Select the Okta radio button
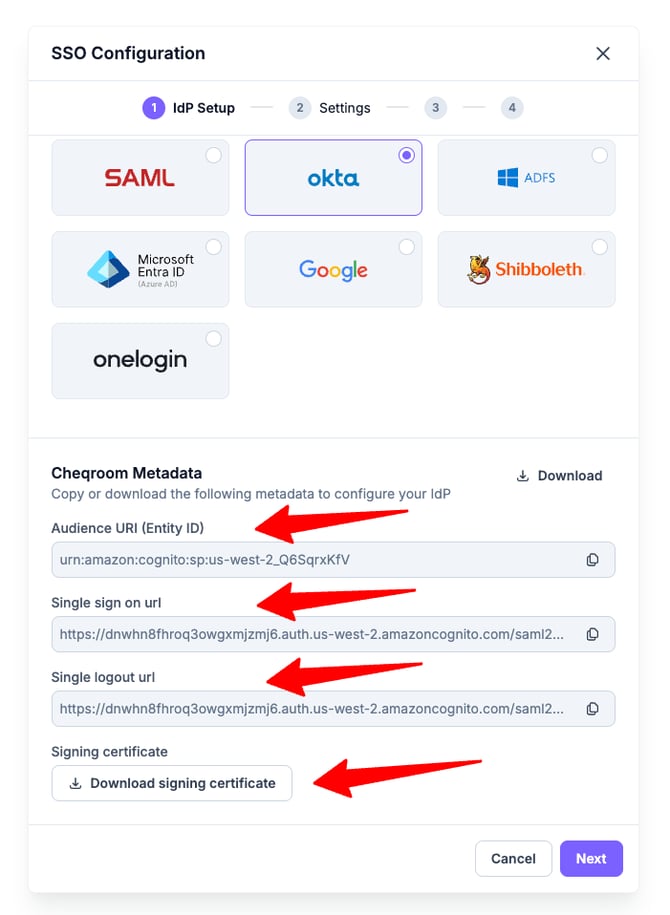Viewport: 670px width, 915px height. point(406,155)
